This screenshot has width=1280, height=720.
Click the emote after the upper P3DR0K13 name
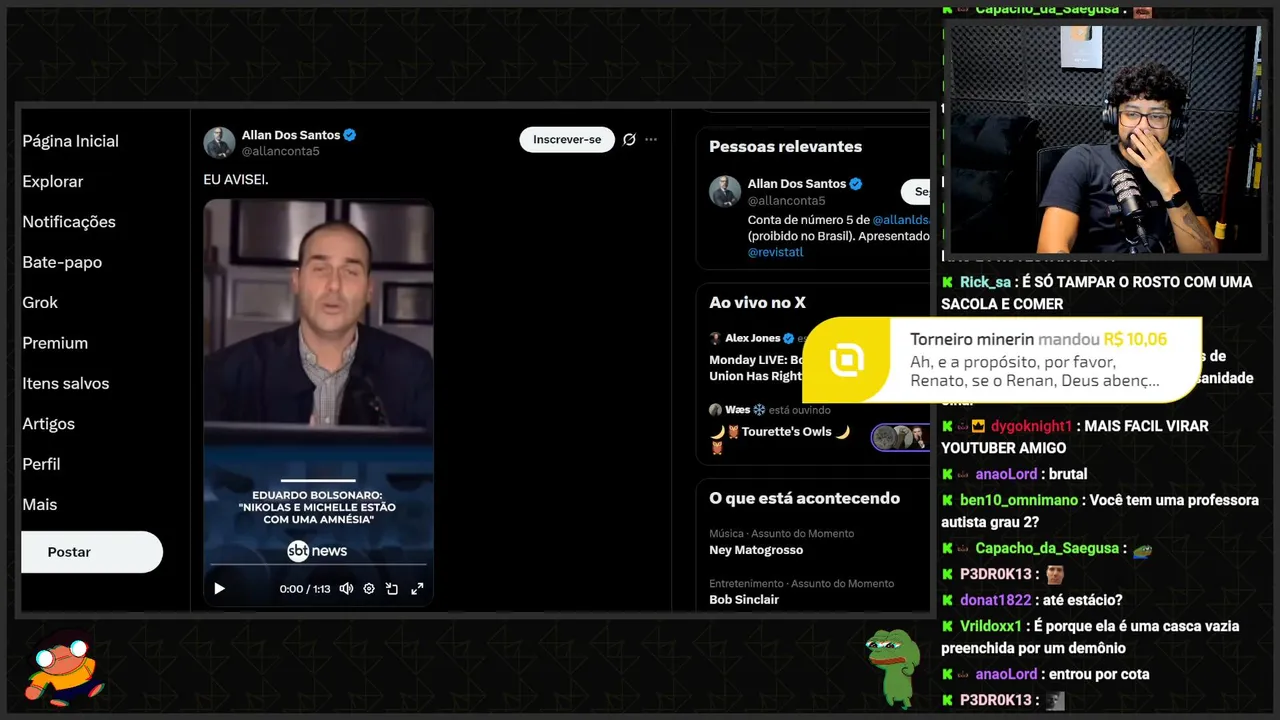pyautogui.click(x=1055, y=574)
